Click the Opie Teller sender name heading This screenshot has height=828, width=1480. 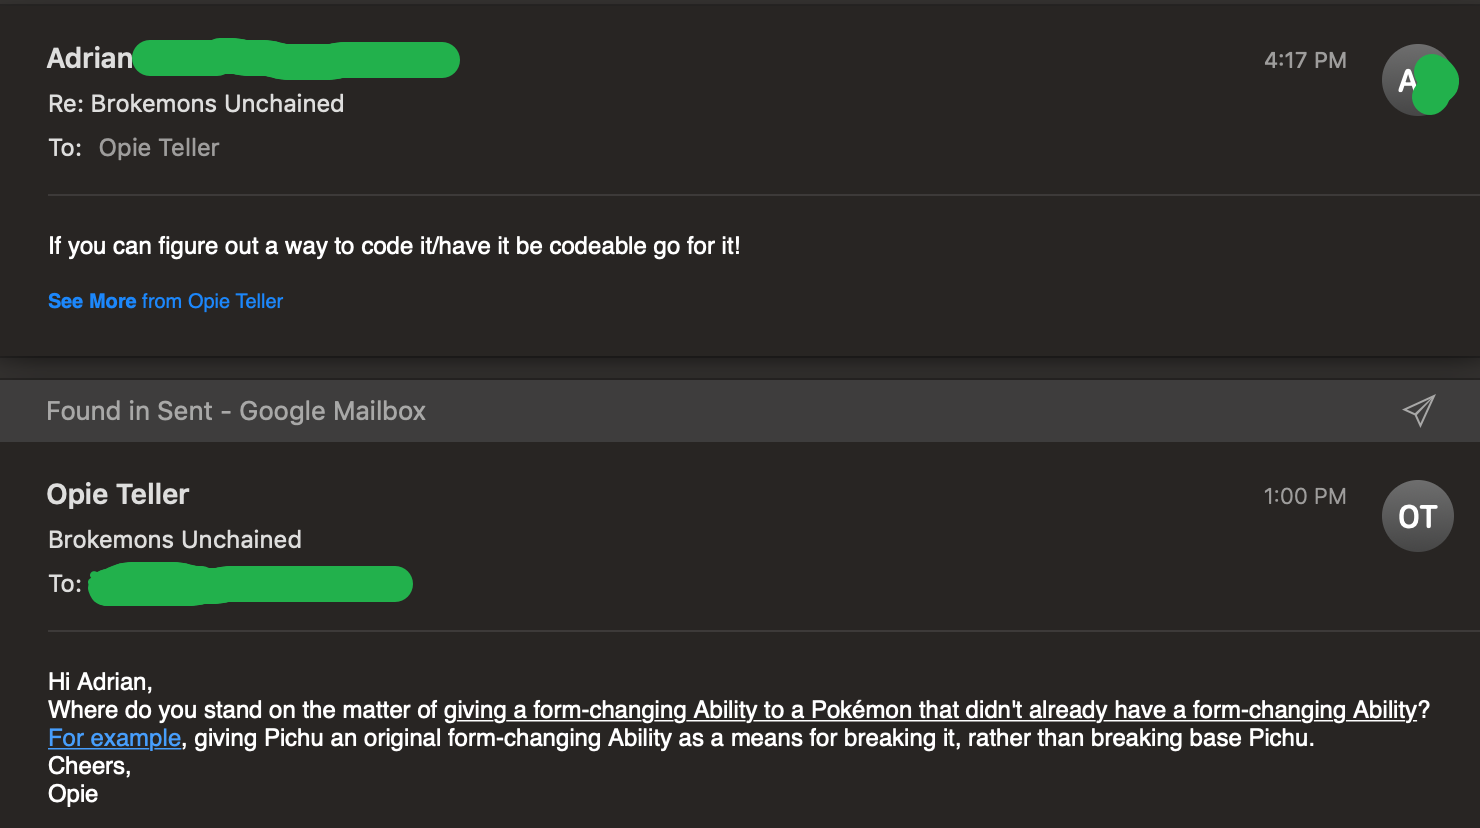(118, 494)
